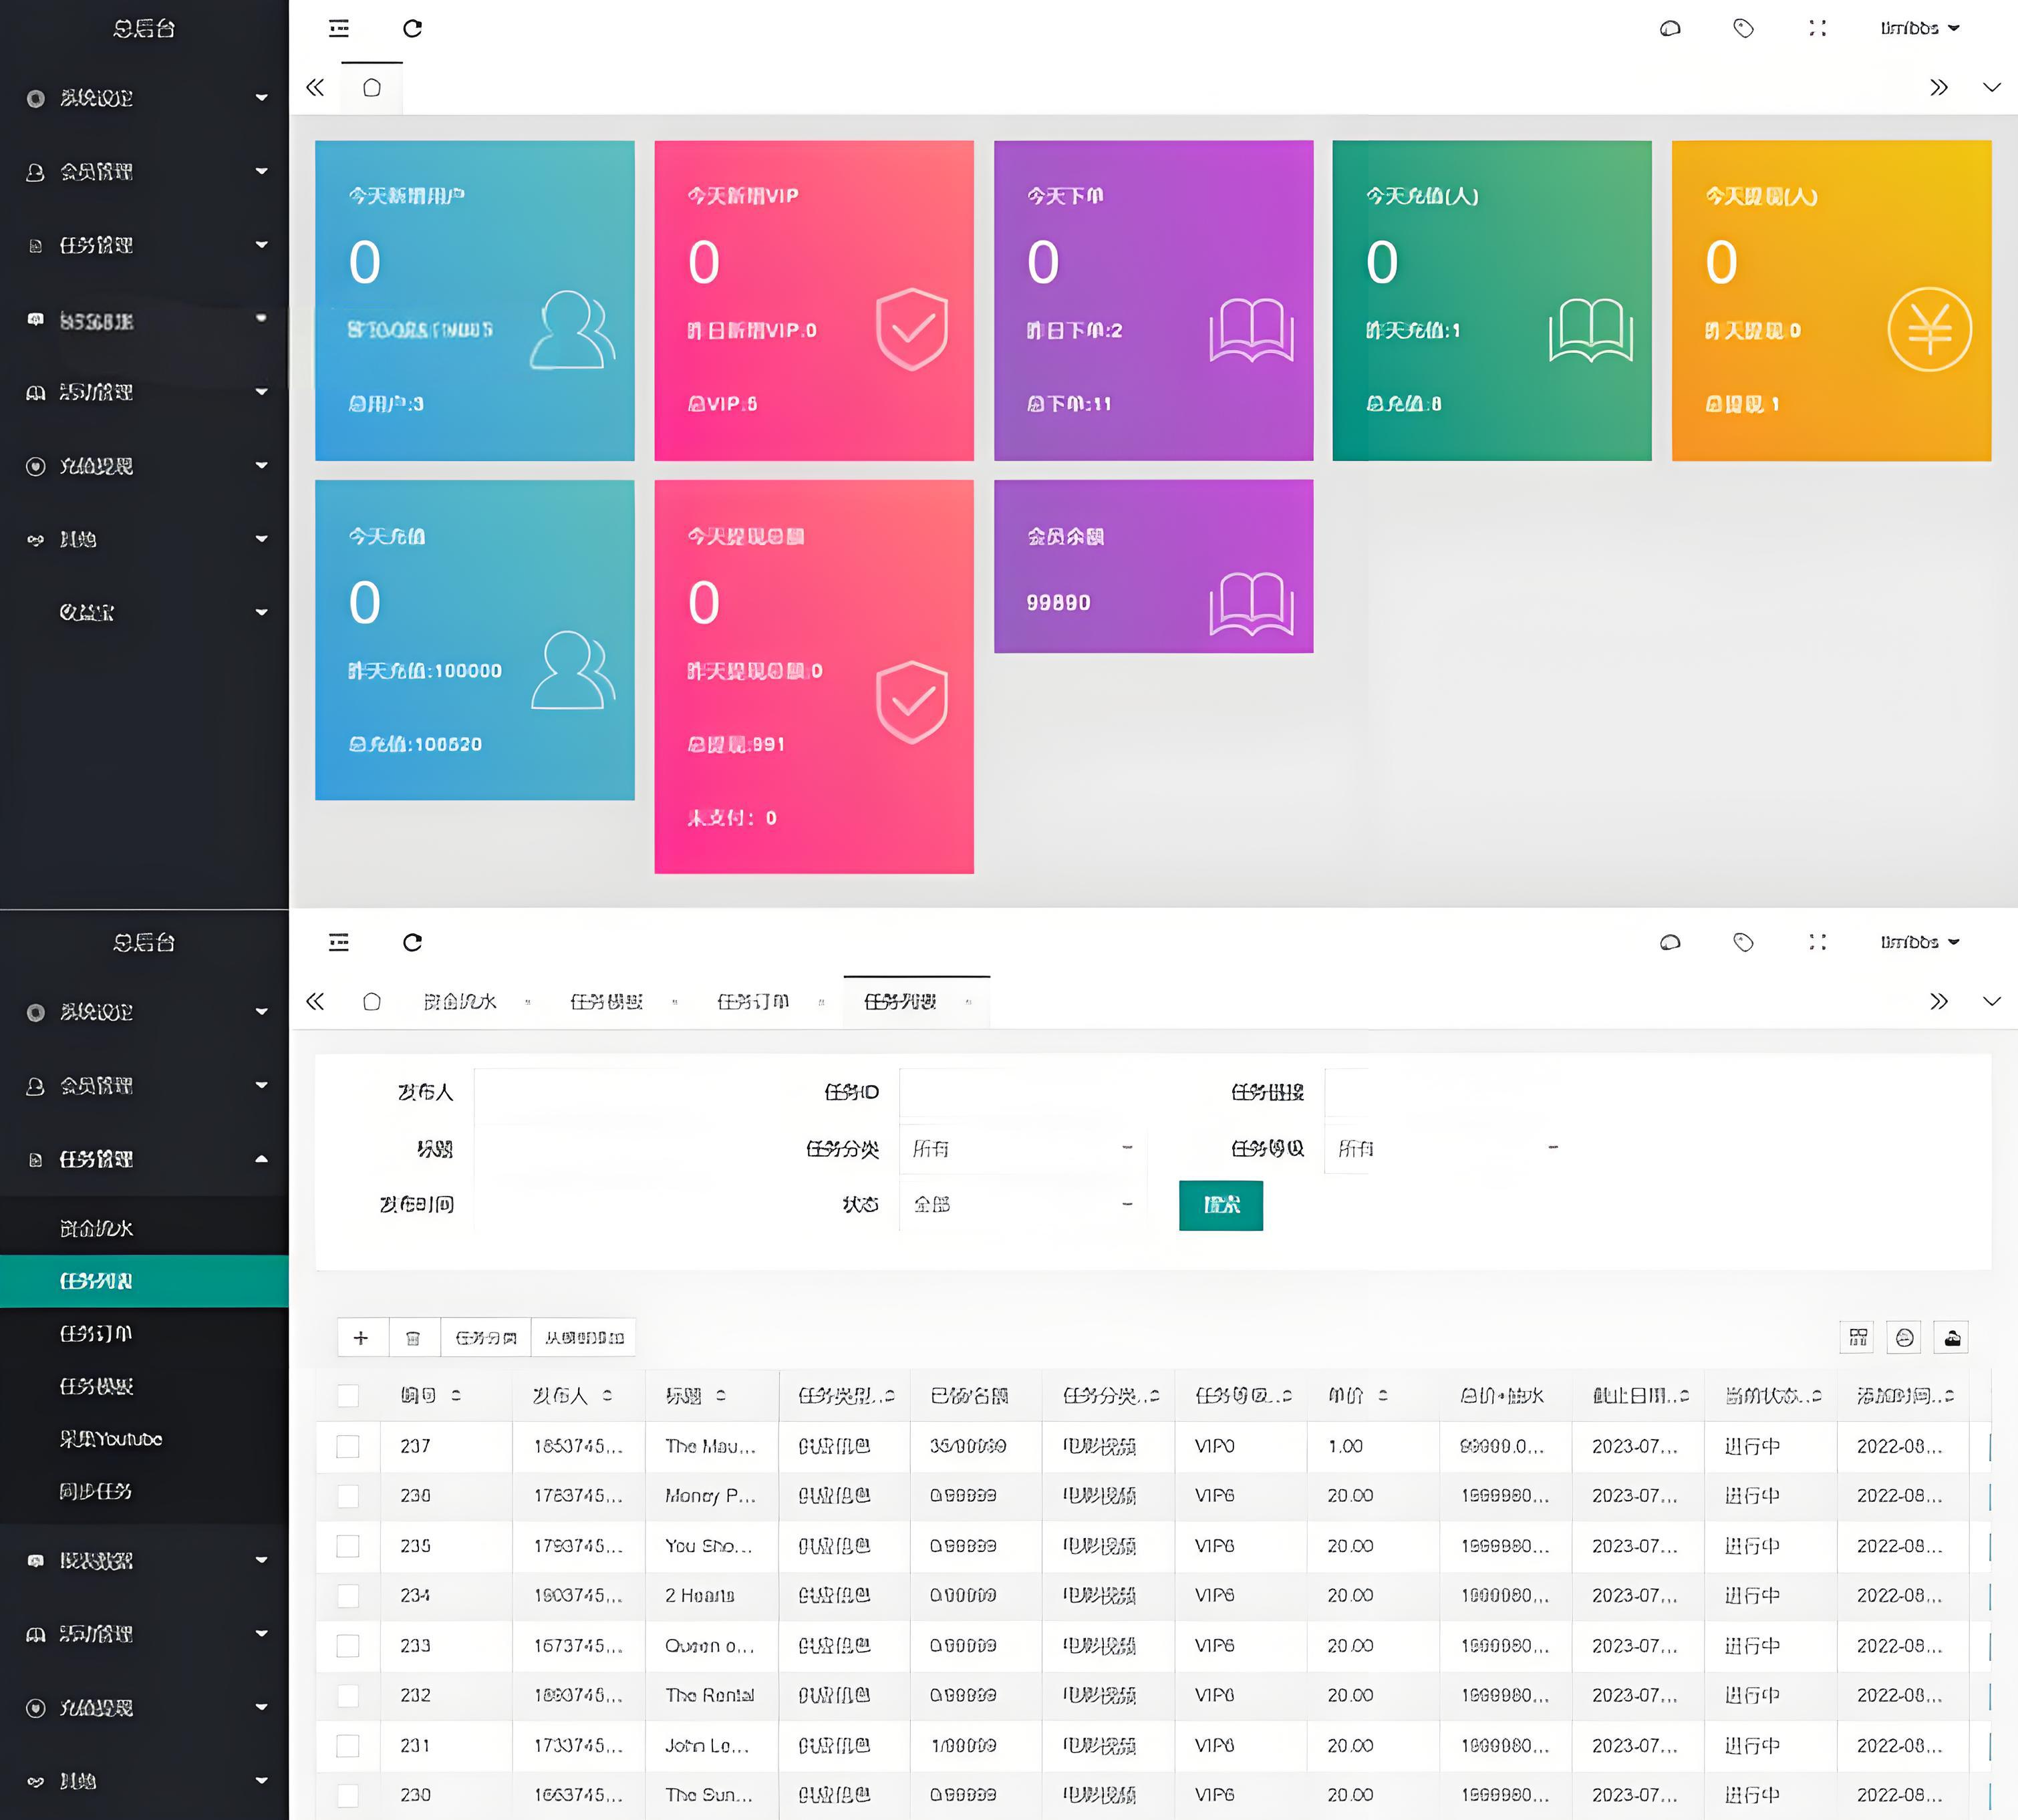The height and width of the screenshot is (1820, 2018).
Task: Click the green search button in the filter form
Action: tap(1221, 1206)
